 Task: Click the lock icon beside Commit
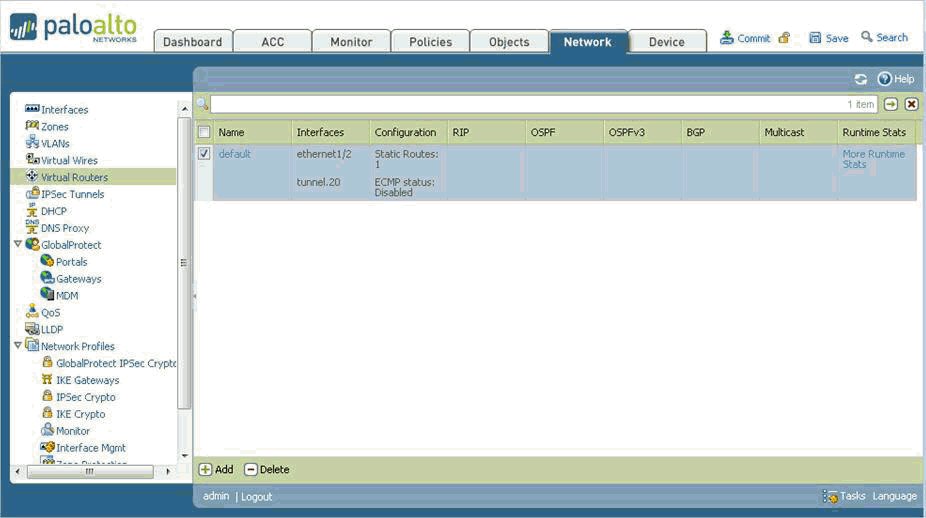click(784, 38)
